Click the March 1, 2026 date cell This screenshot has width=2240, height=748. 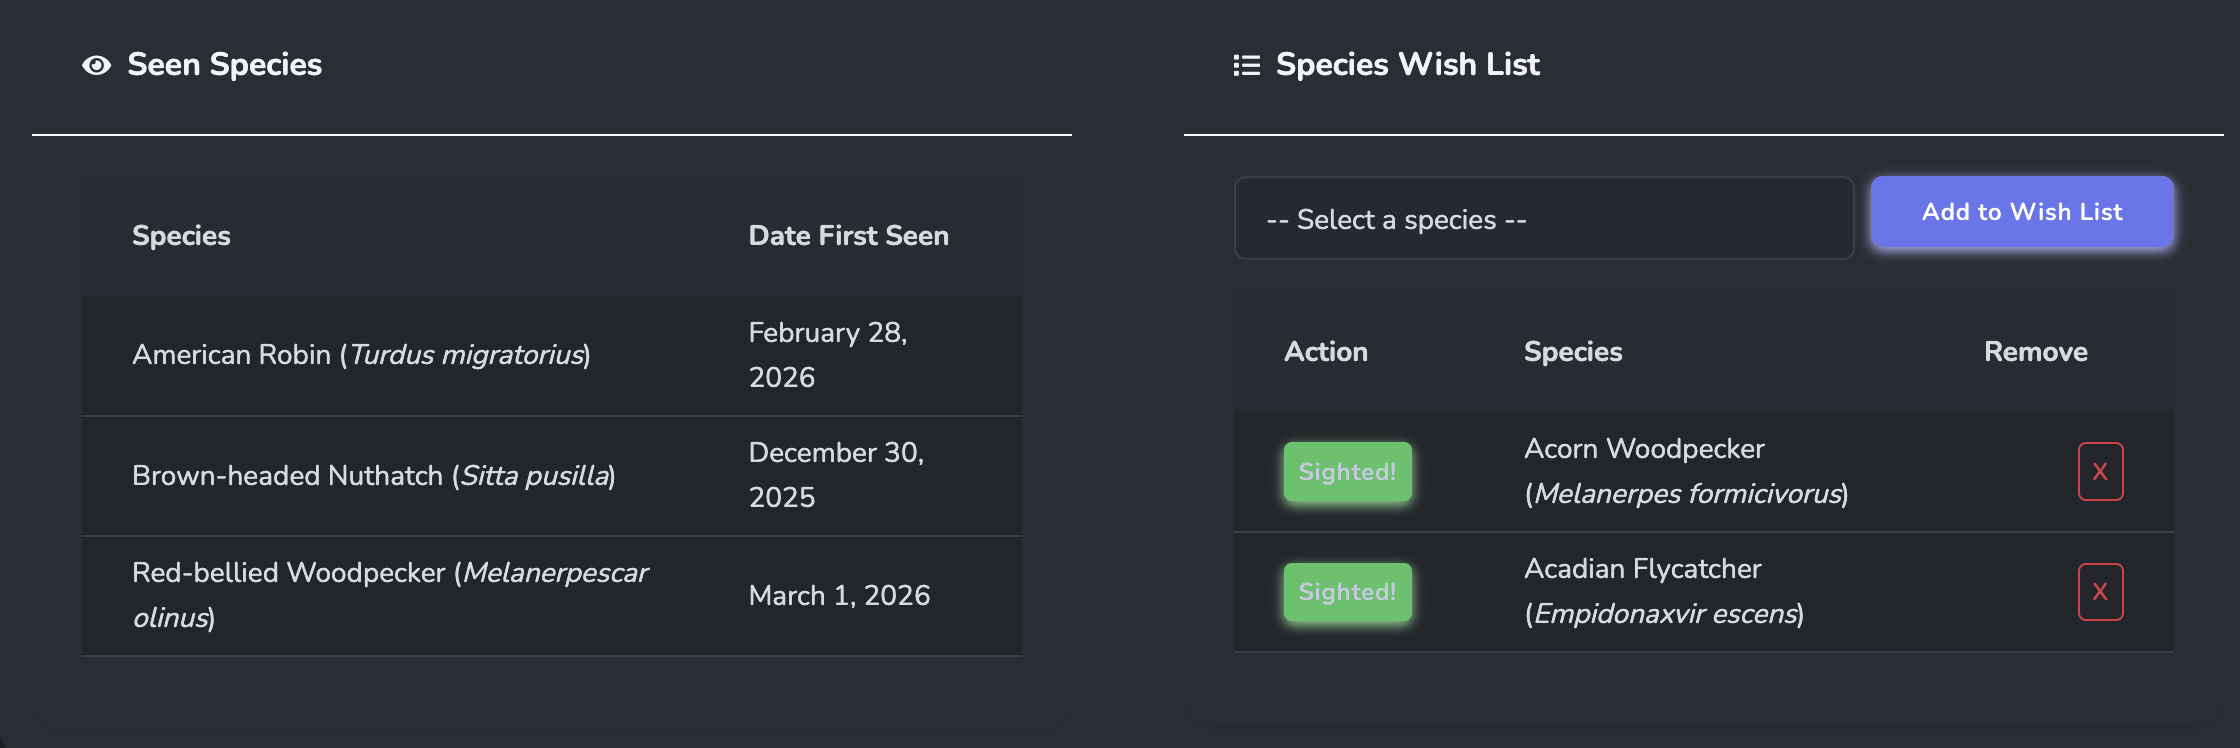(839, 596)
